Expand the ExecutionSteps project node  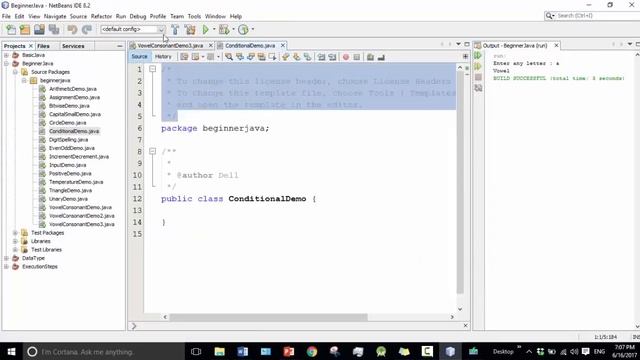(x=6, y=267)
